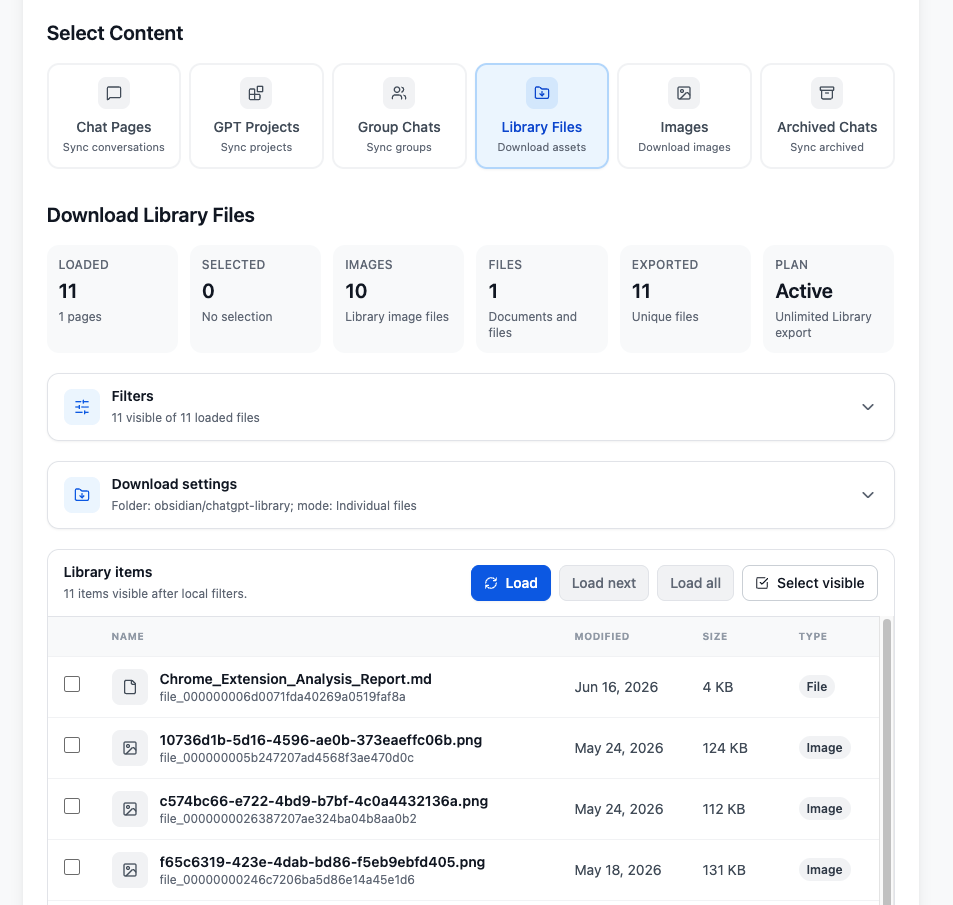
Task: Click the May 18, 2026 date cell
Action: pyautogui.click(x=618, y=870)
